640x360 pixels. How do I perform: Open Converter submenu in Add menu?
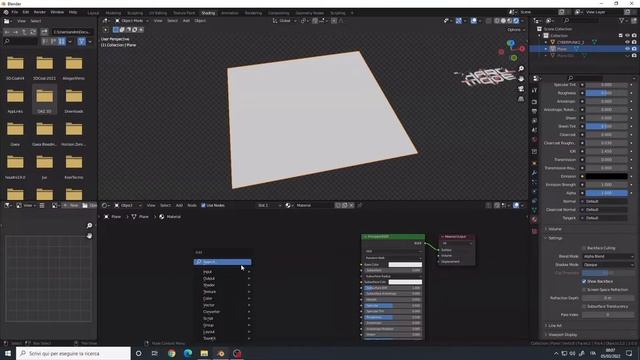[222, 311]
